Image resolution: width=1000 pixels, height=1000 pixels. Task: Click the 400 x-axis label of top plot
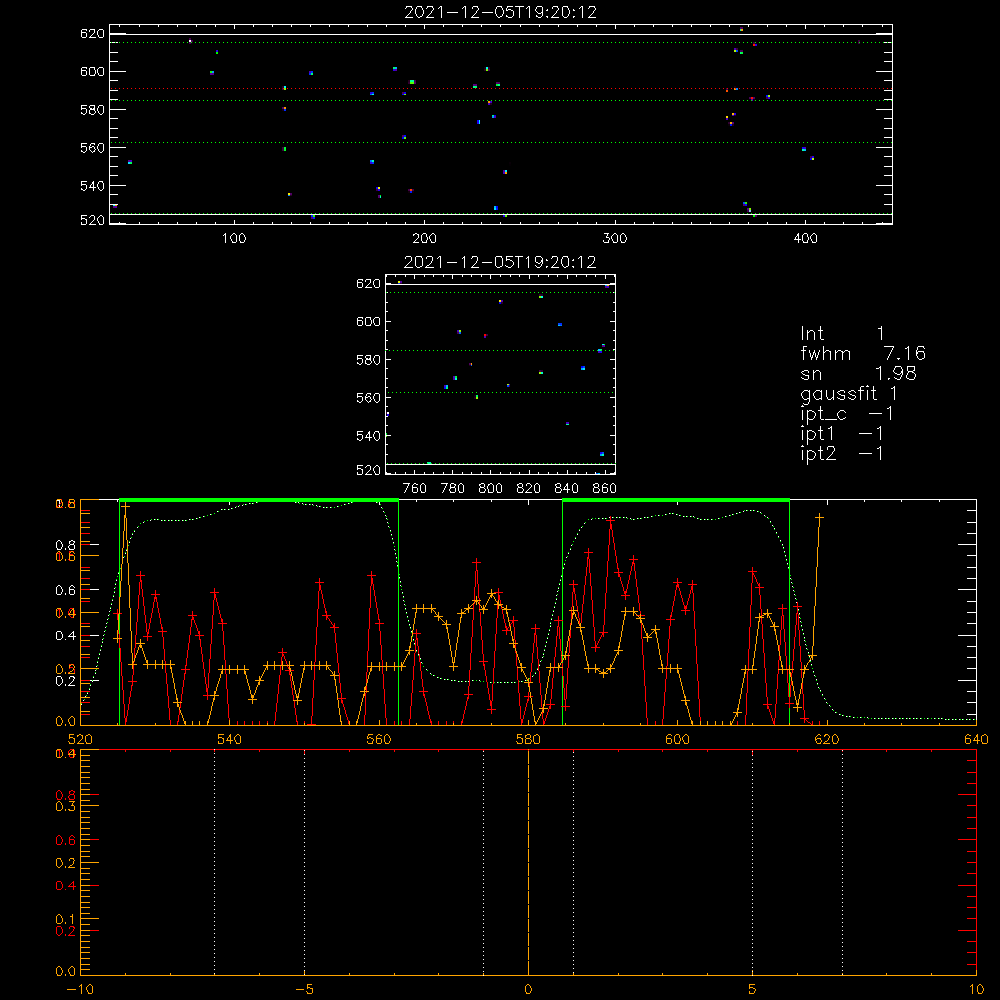[x=805, y=239]
